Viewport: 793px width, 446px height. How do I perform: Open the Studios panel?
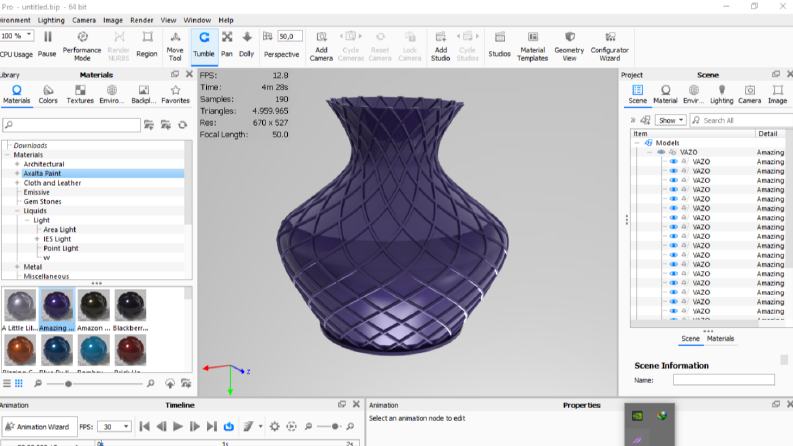coord(499,44)
